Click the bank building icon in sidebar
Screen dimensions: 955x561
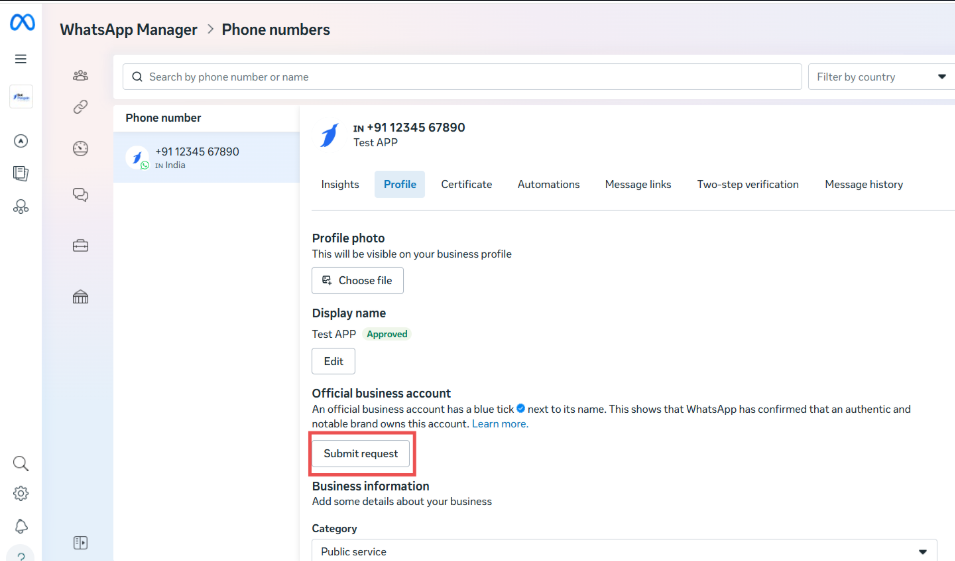tap(81, 297)
